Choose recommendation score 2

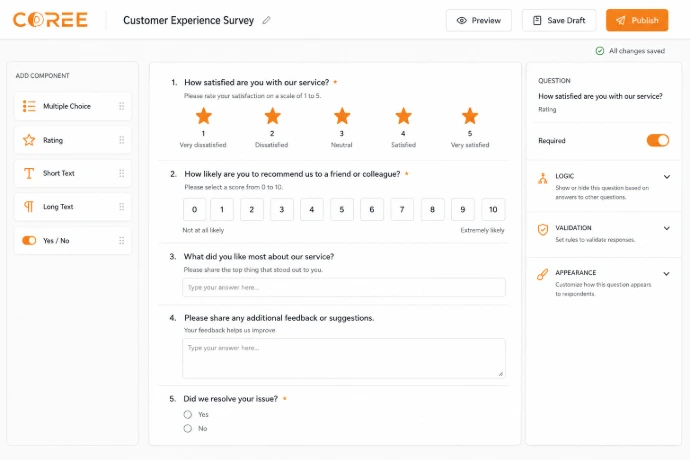point(252,209)
